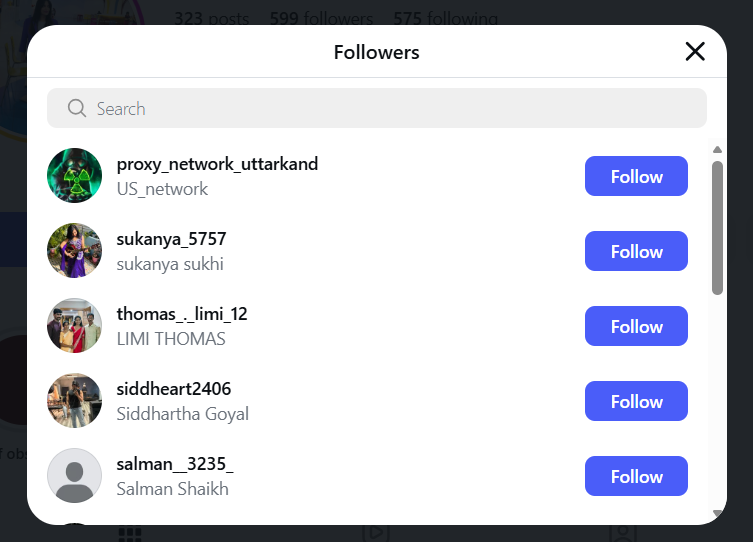The height and width of the screenshot is (542, 753).
Task: Open the proxy_network_uttarkand username link
Action: [x=217, y=164]
